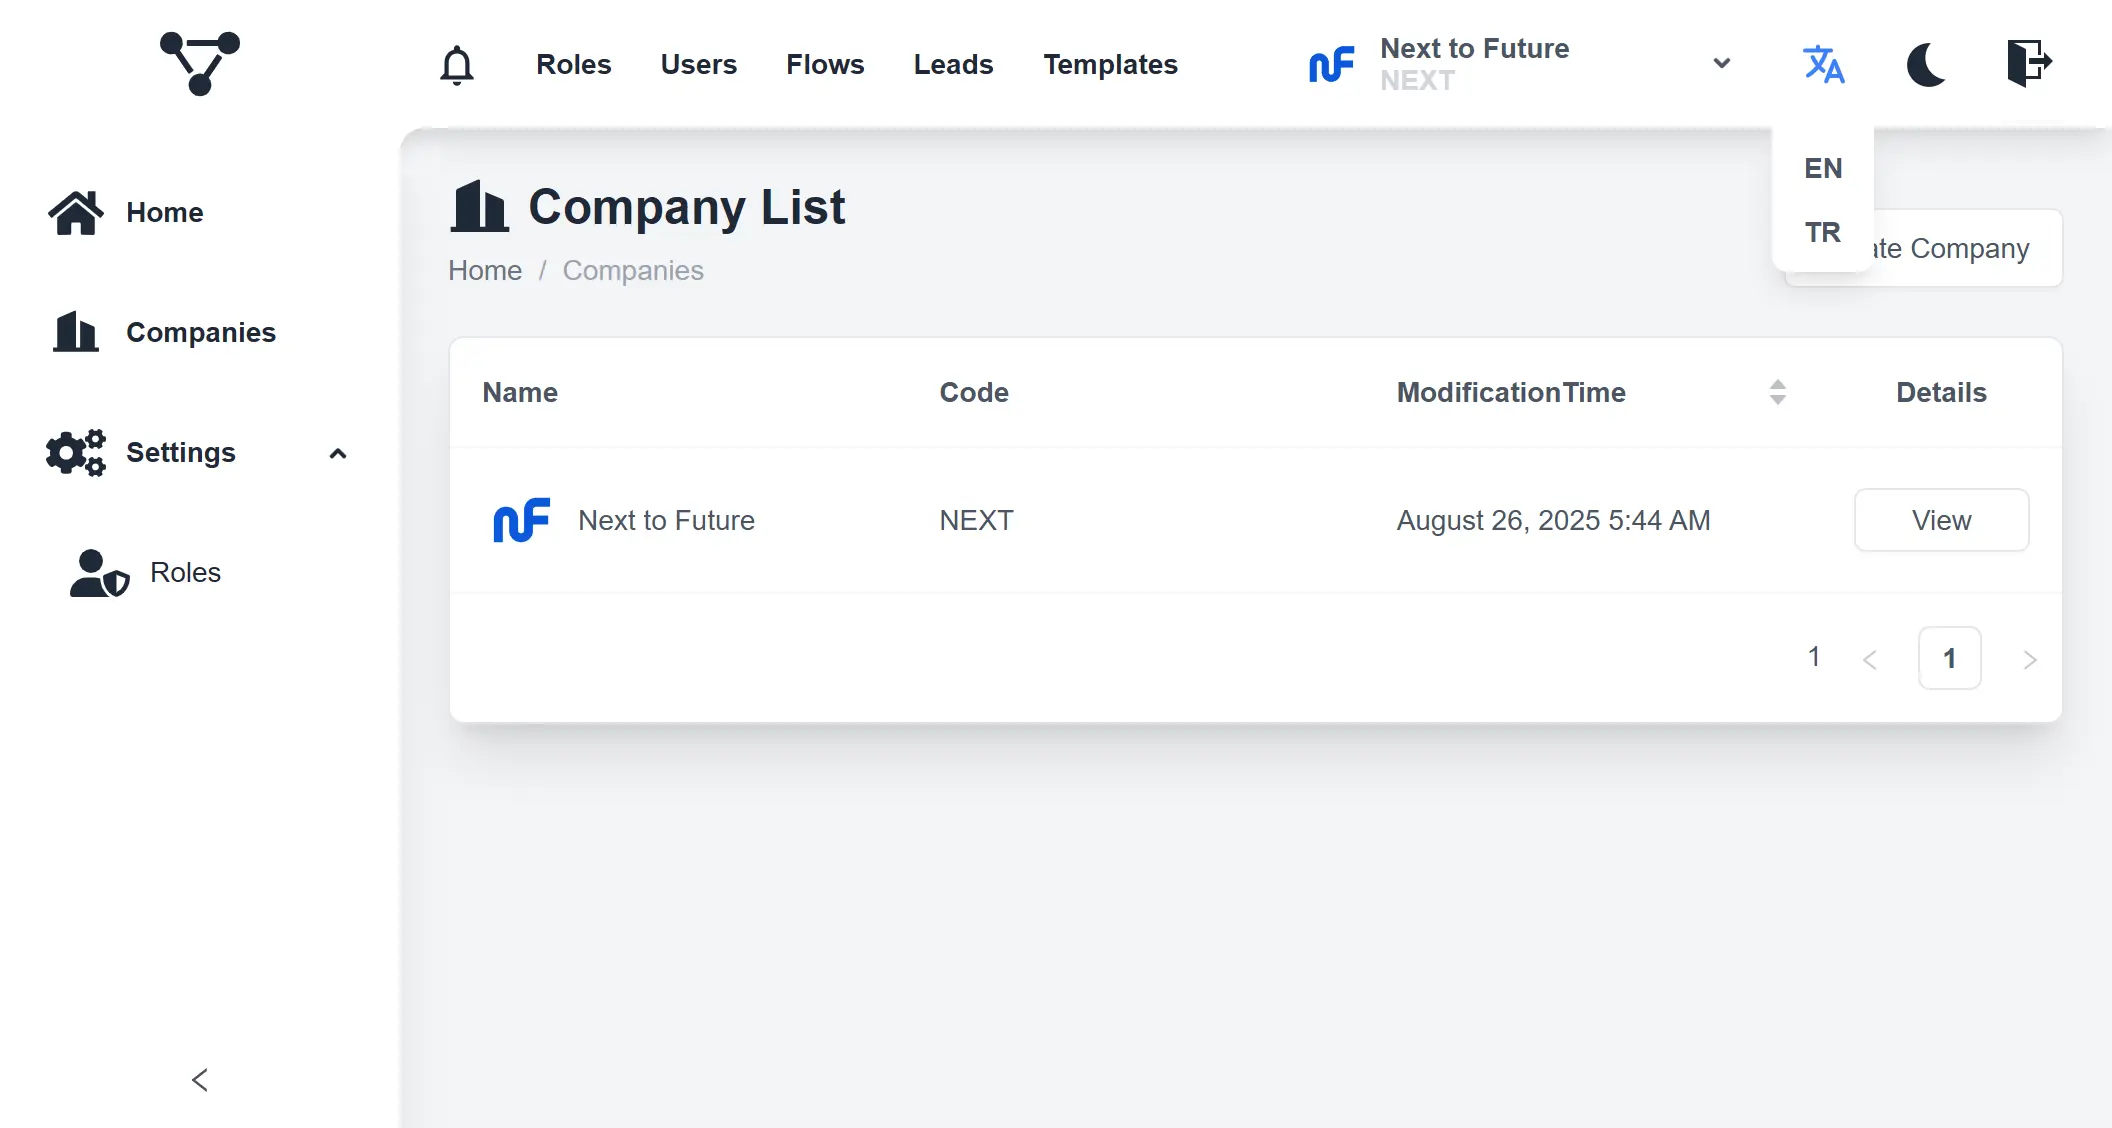Open Flows in the top navigation
Image resolution: width=2112 pixels, height=1128 pixels.
click(x=825, y=64)
